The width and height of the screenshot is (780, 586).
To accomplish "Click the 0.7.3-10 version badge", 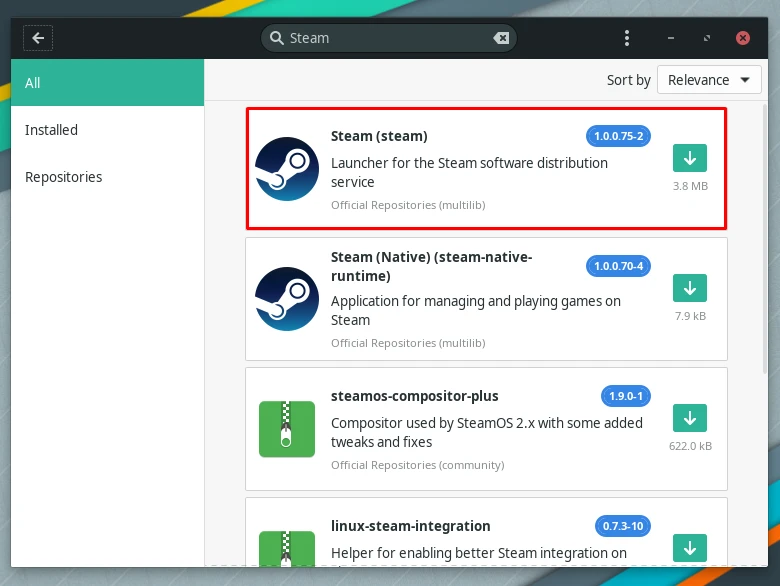I will click(623, 526).
